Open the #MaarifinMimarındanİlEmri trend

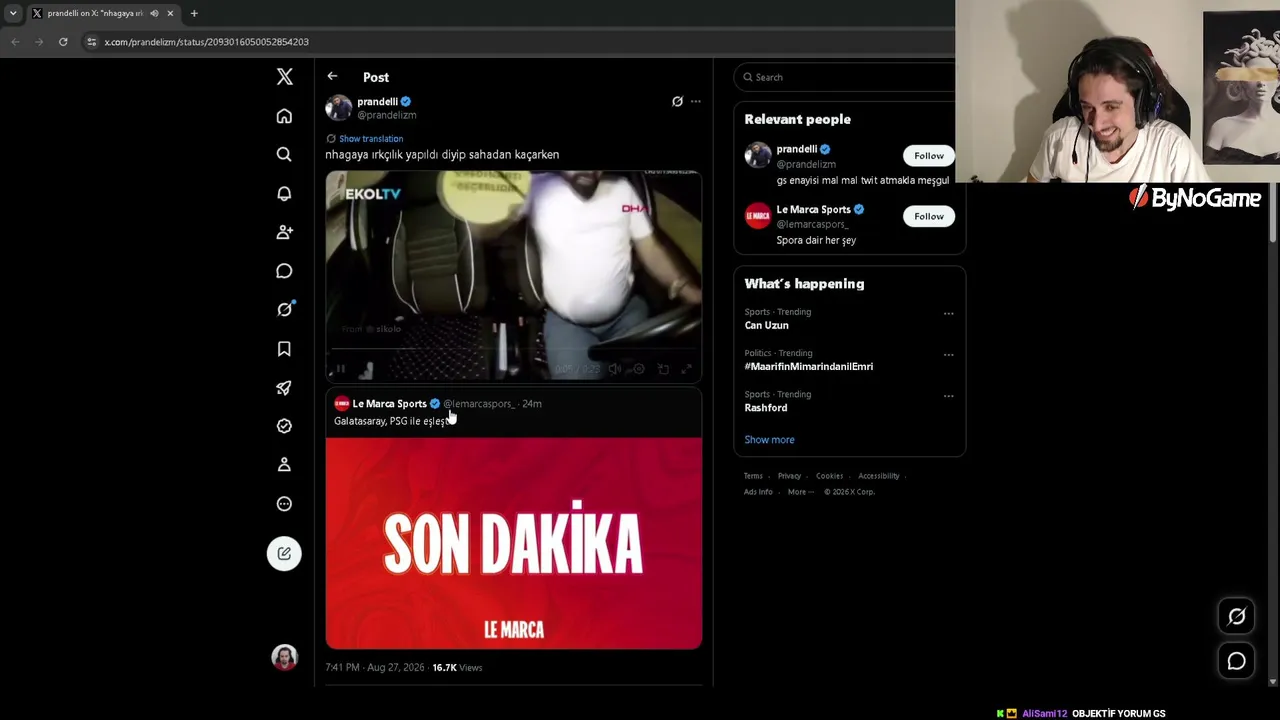809,366
